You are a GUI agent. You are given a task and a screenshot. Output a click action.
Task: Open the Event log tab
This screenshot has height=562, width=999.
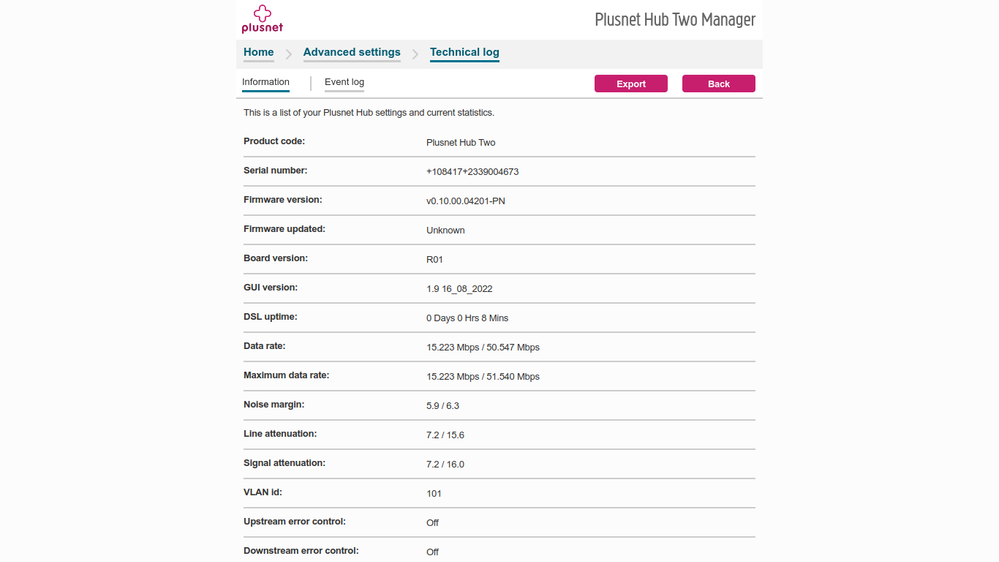tap(344, 82)
